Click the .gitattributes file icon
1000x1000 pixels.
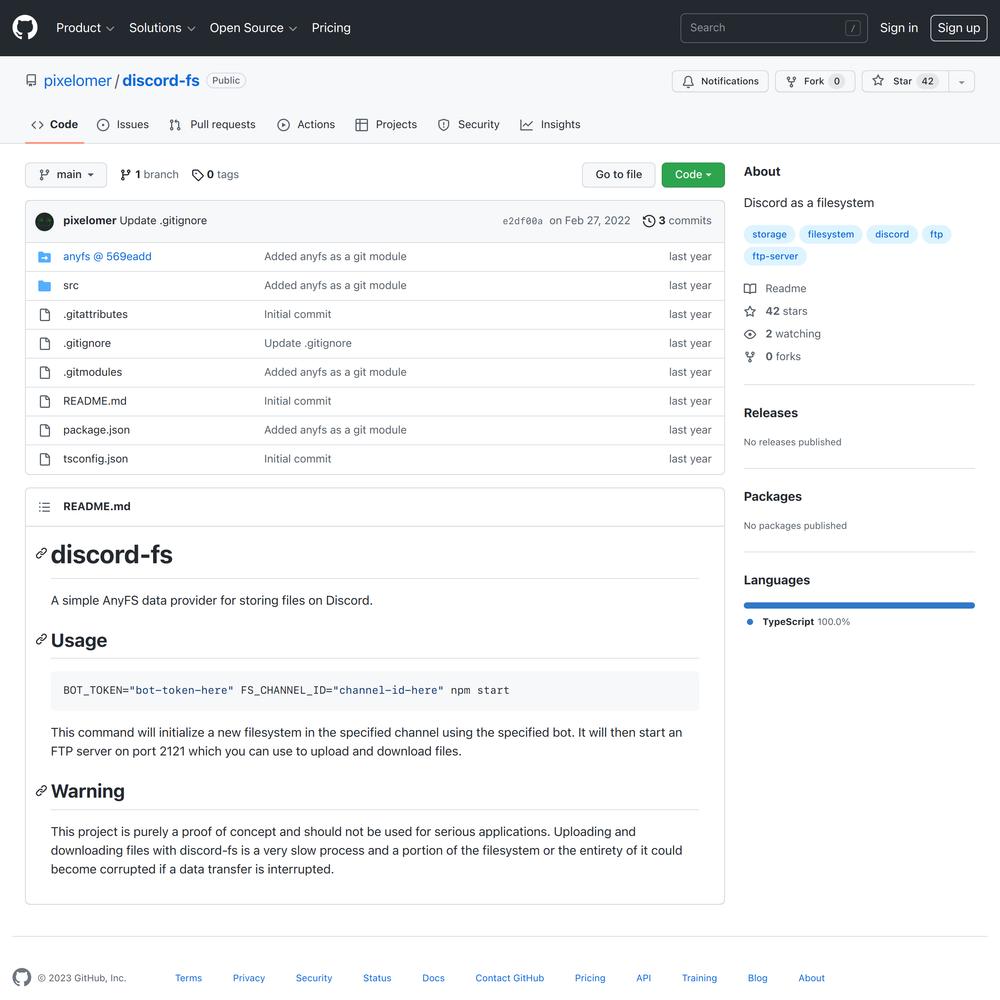45,314
